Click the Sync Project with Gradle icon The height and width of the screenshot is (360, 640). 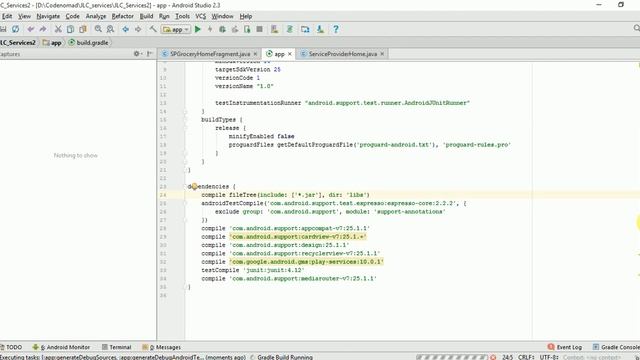pyautogui.click(x=290, y=29)
